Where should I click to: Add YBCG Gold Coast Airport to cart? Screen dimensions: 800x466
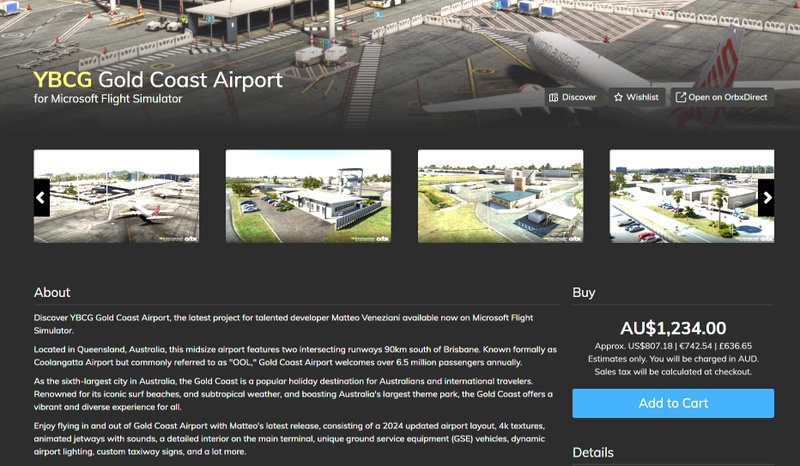(x=673, y=403)
